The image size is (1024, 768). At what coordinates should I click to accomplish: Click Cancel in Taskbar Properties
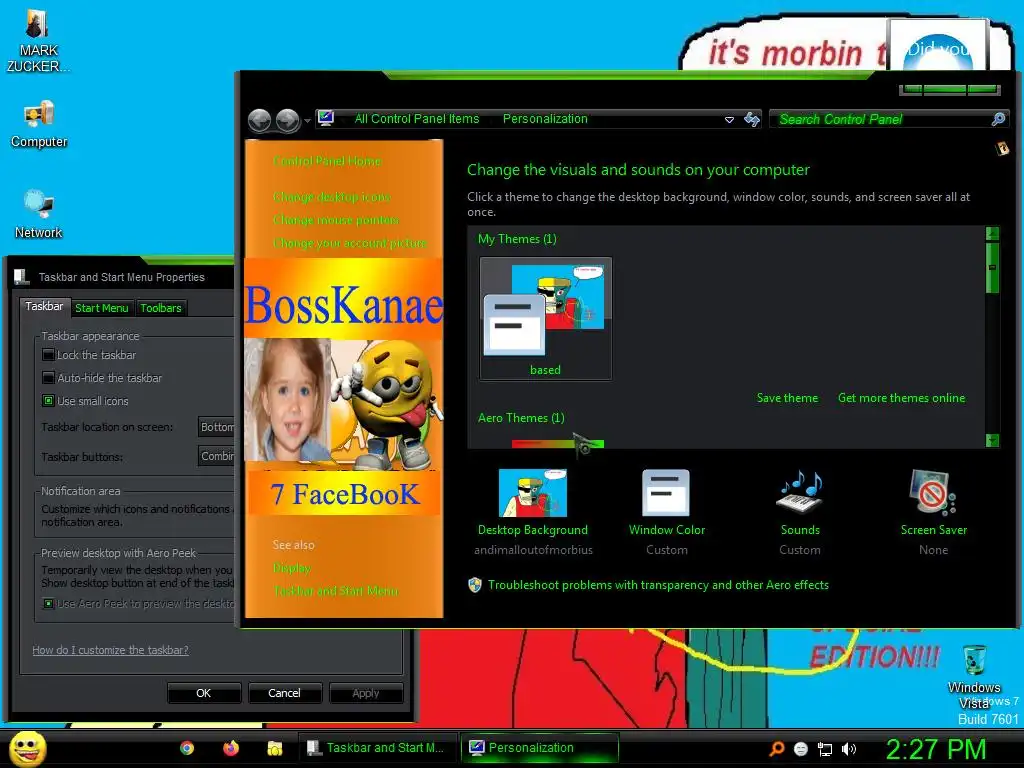pyautogui.click(x=285, y=693)
